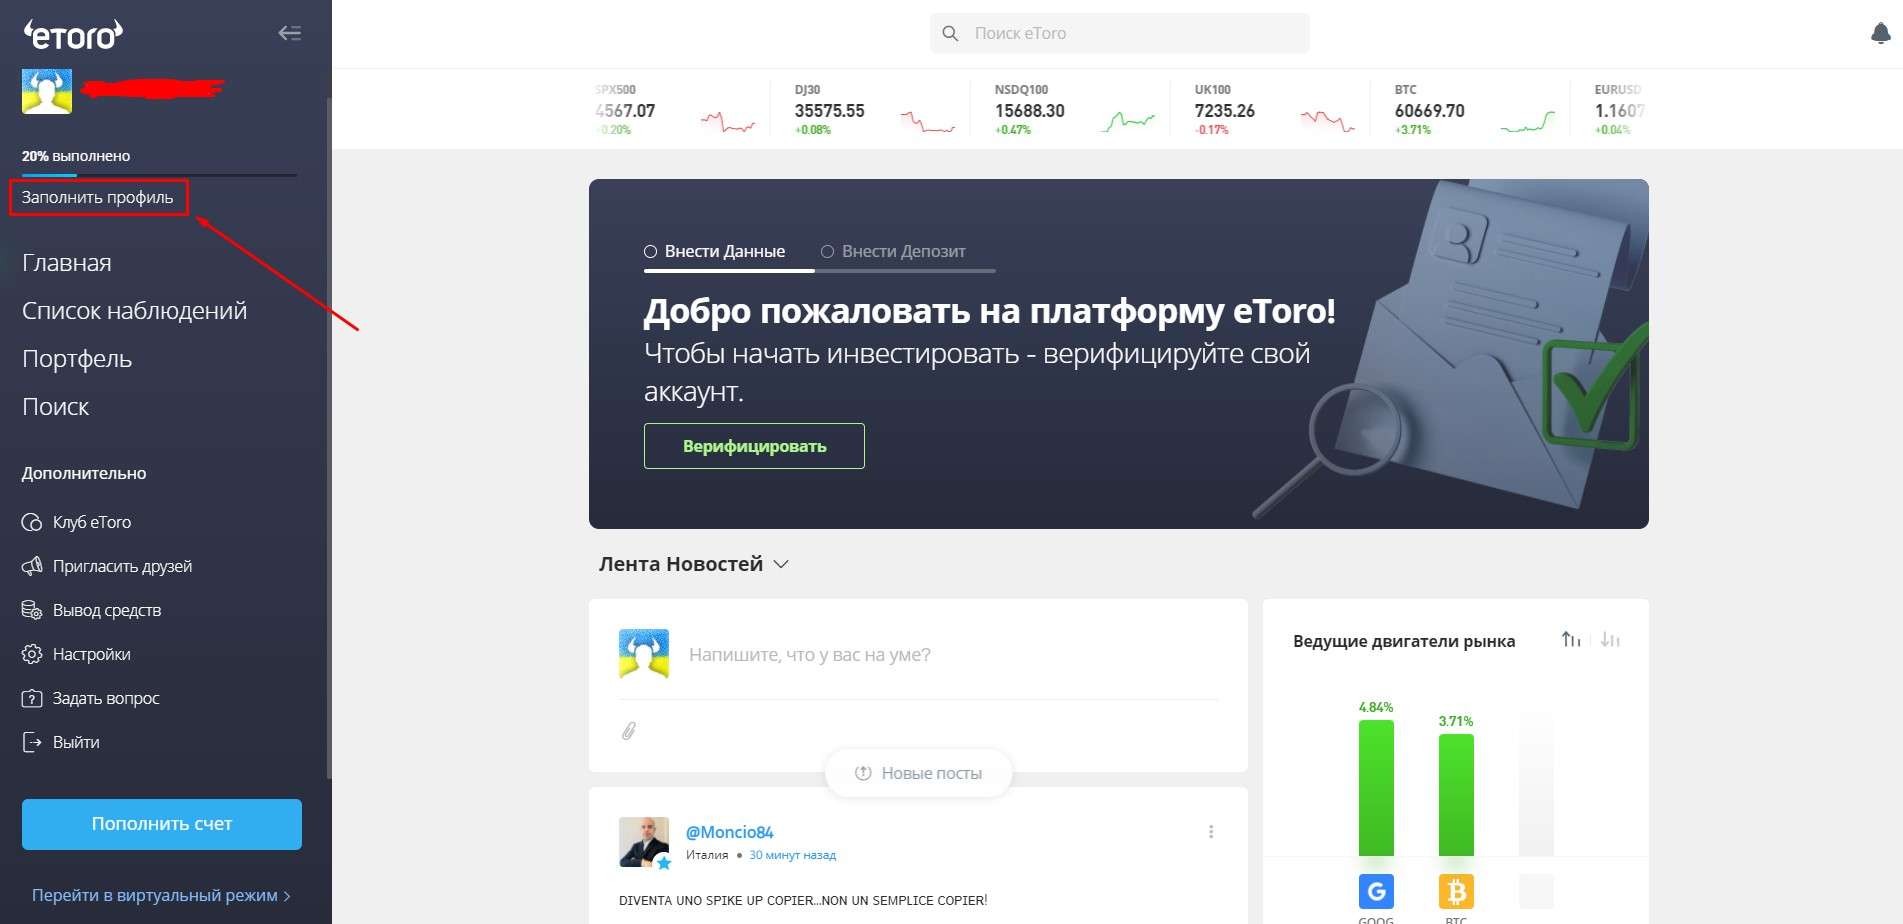
Task: Click the 3.71% BTC bar
Action: (x=1456, y=795)
